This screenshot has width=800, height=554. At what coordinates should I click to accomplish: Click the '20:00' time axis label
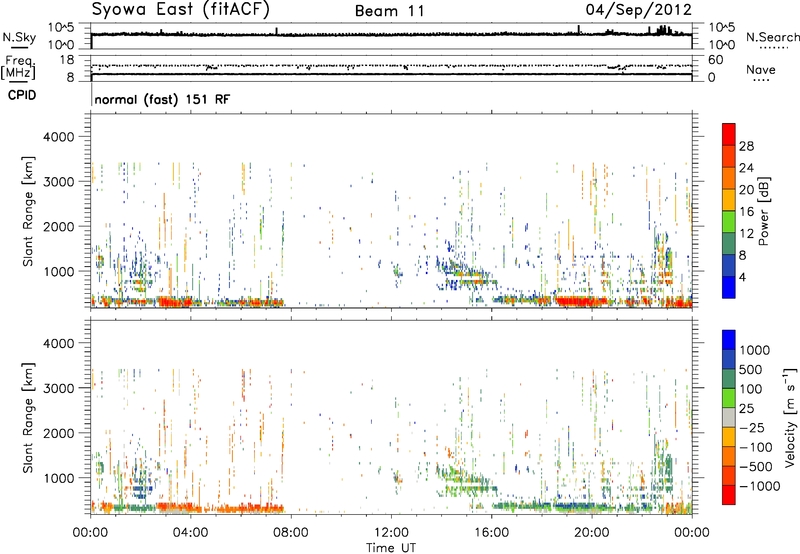coord(591,533)
